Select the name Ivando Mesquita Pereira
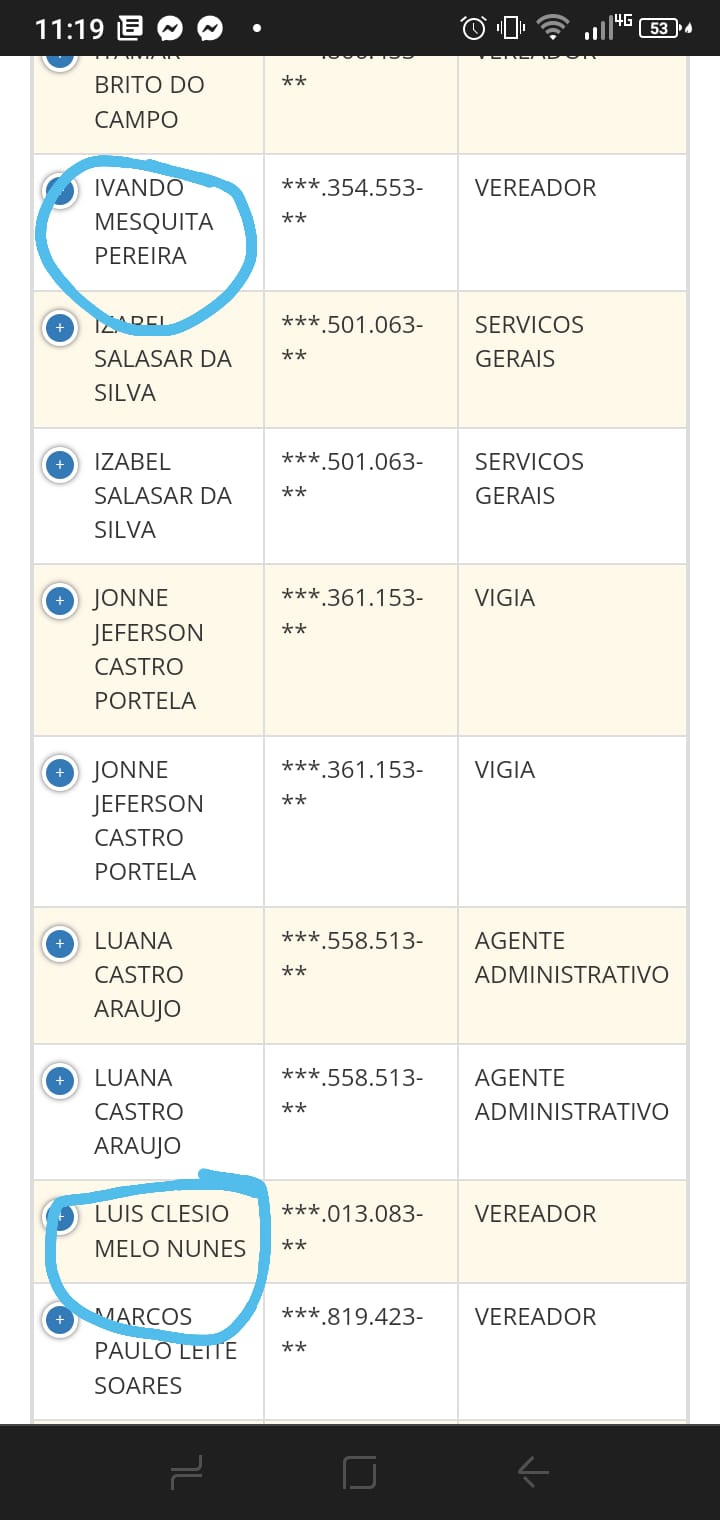Image resolution: width=720 pixels, height=1520 pixels. coord(154,222)
